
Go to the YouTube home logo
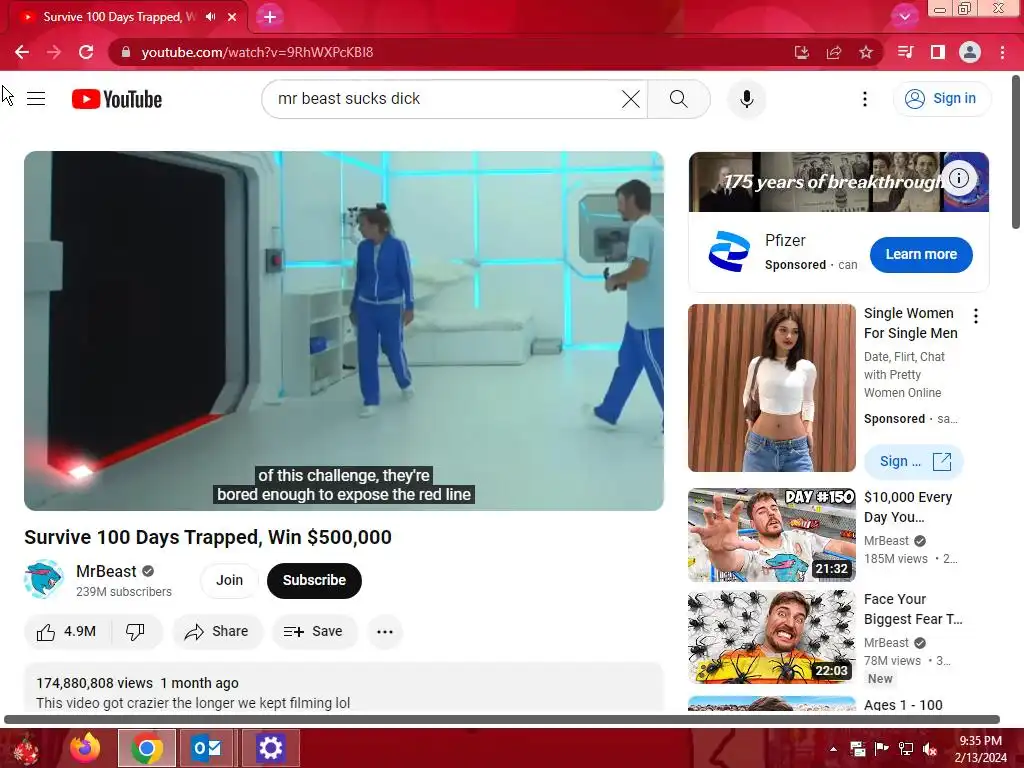[x=117, y=99]
